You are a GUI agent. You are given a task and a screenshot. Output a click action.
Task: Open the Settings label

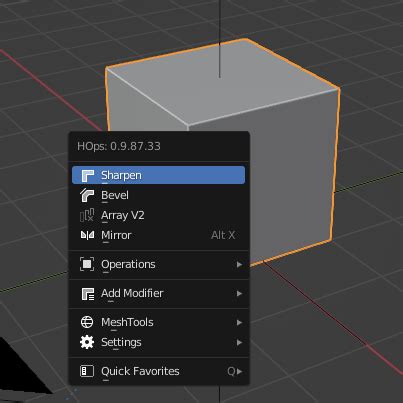tap(121, 343)
